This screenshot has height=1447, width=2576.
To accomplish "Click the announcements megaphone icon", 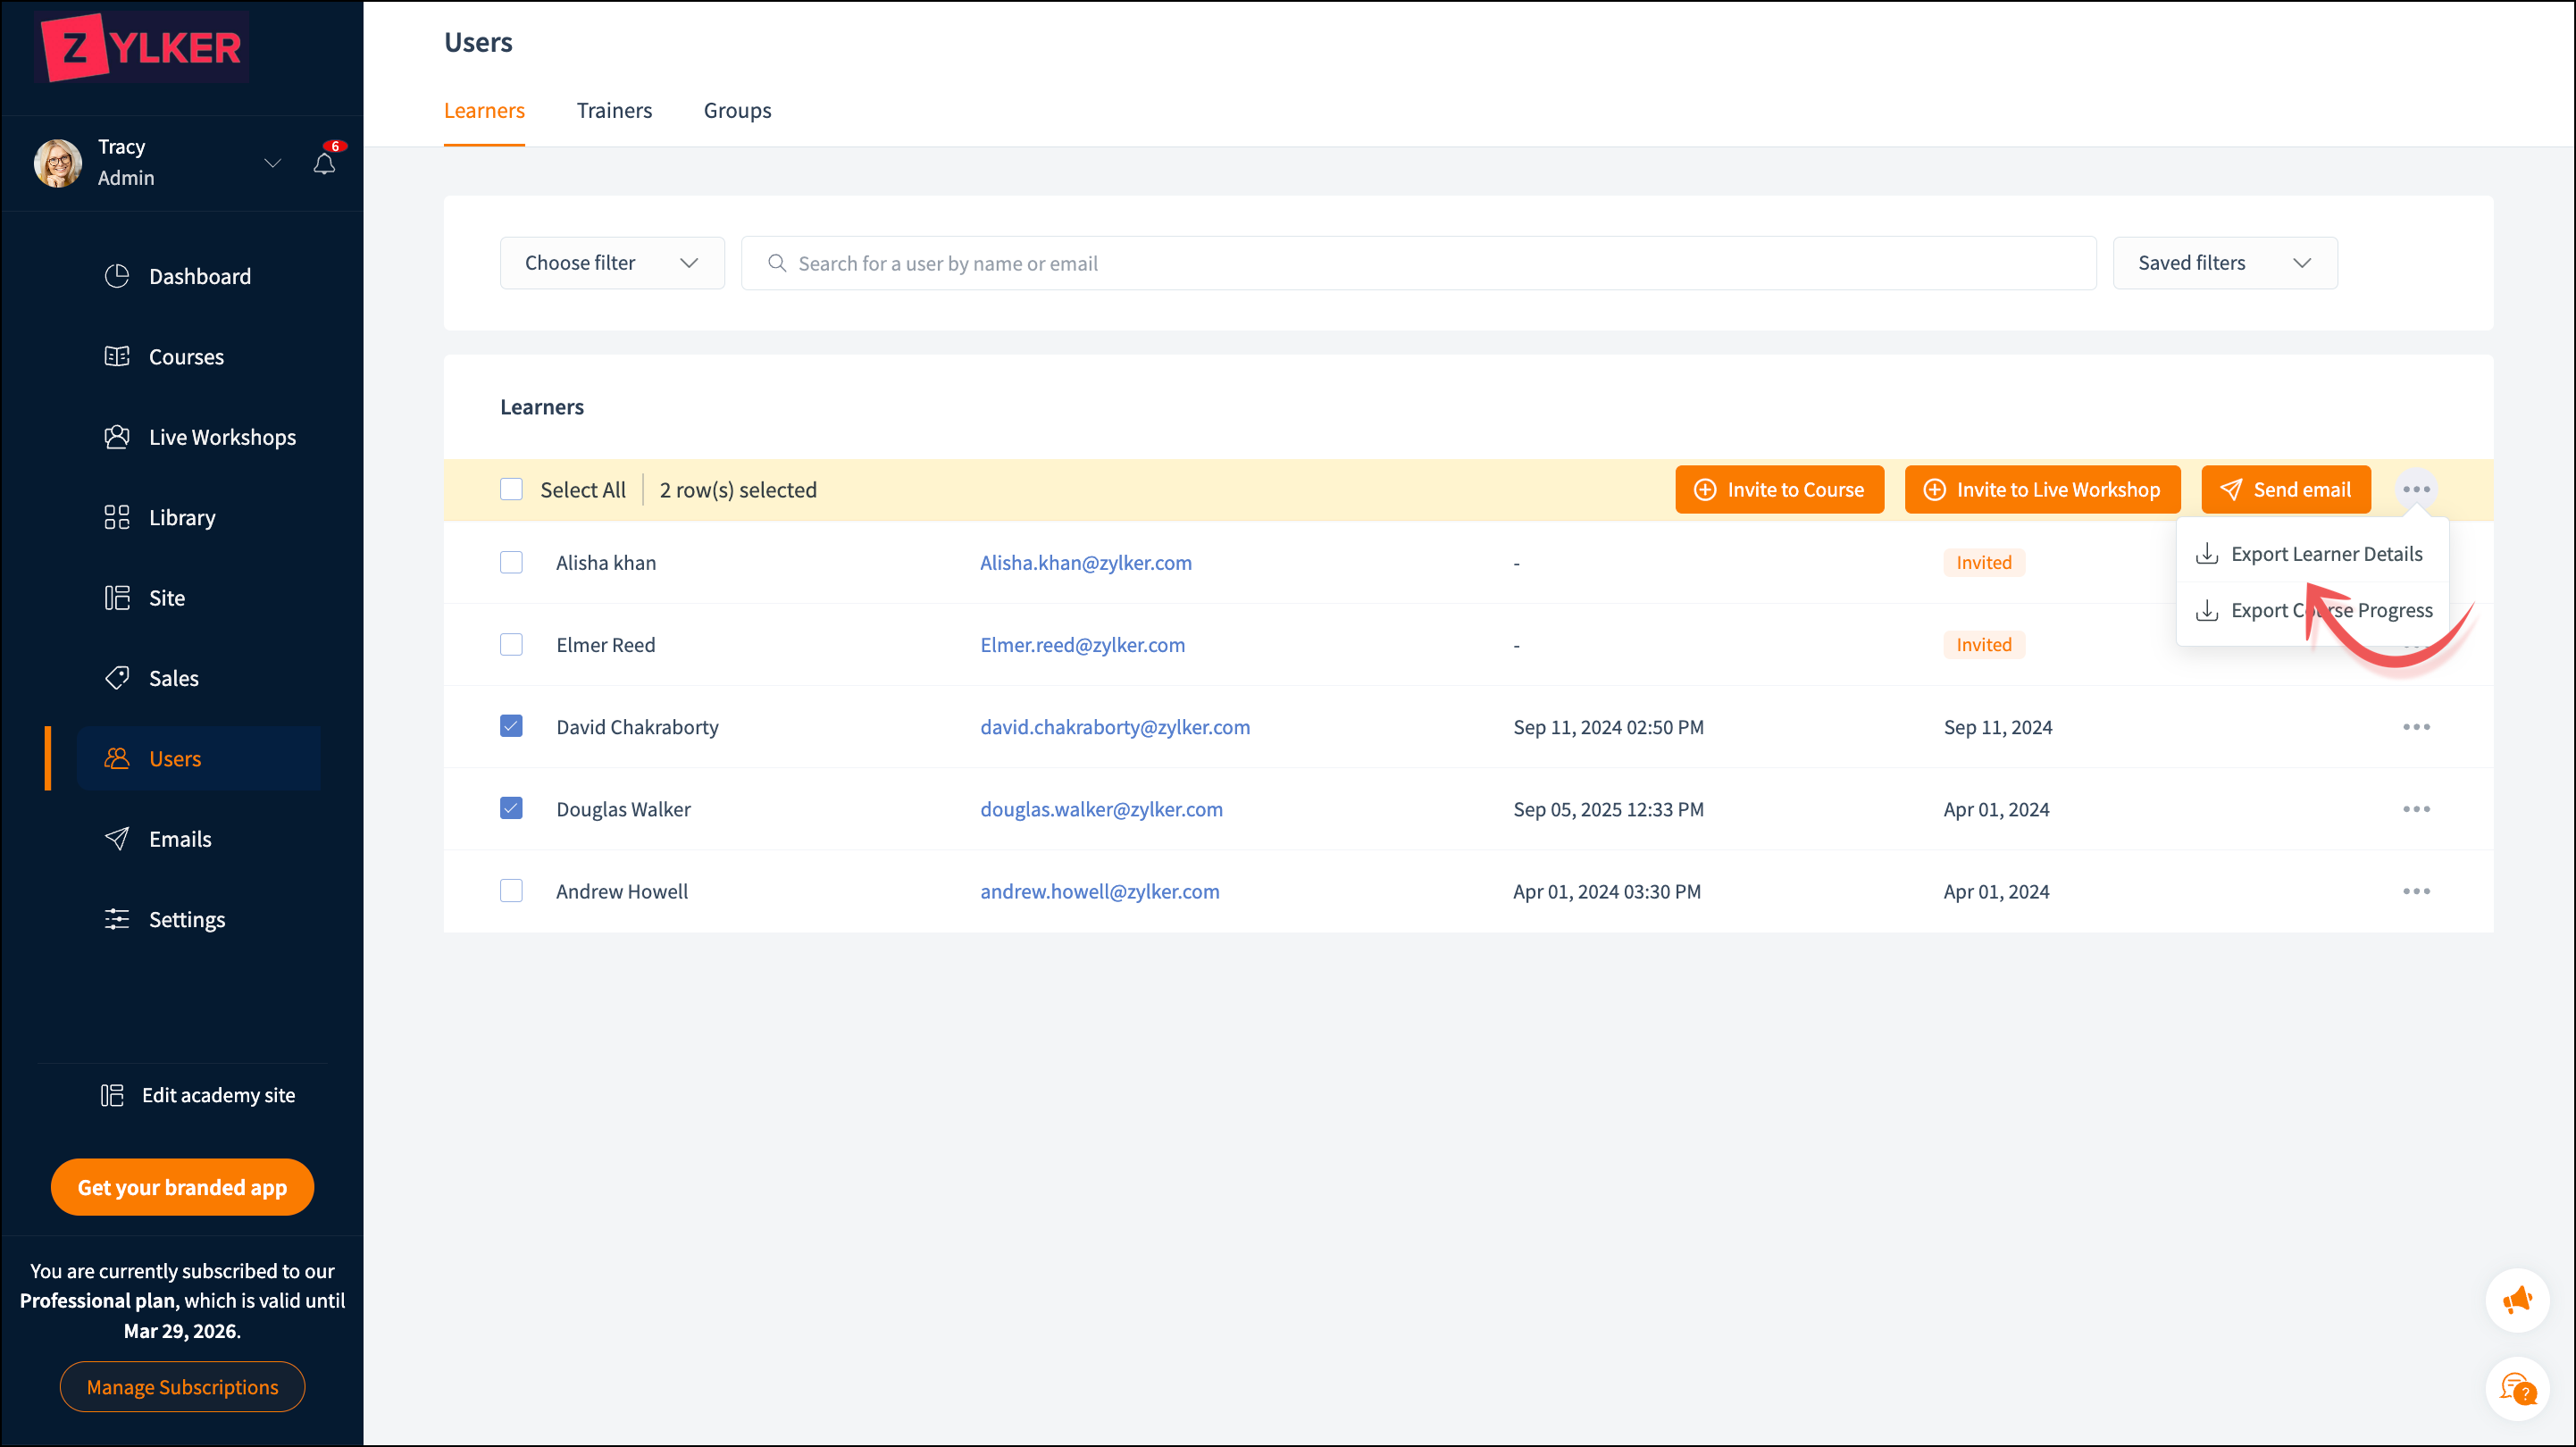I will point(2516,1300).
